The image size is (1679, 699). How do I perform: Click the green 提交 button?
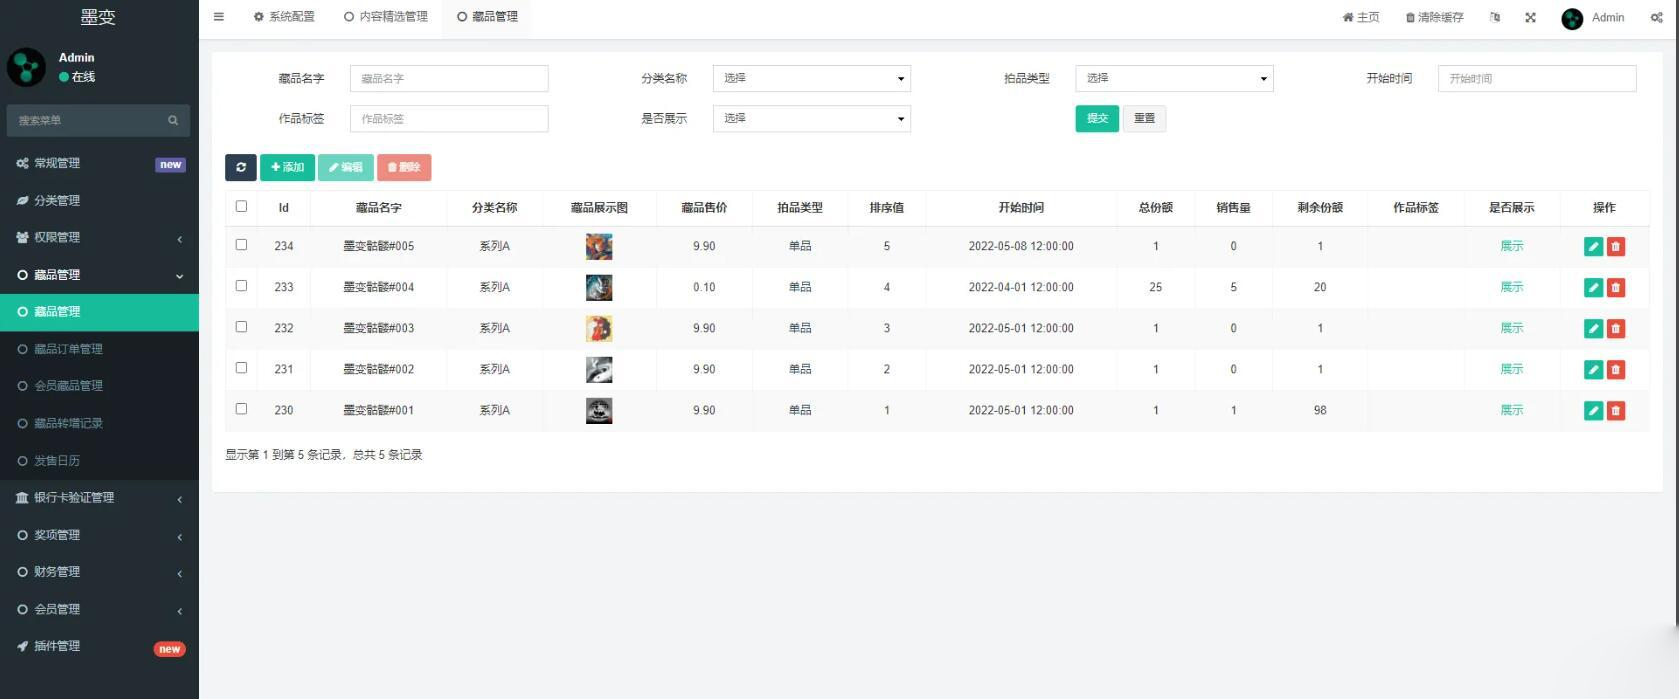1097,118
